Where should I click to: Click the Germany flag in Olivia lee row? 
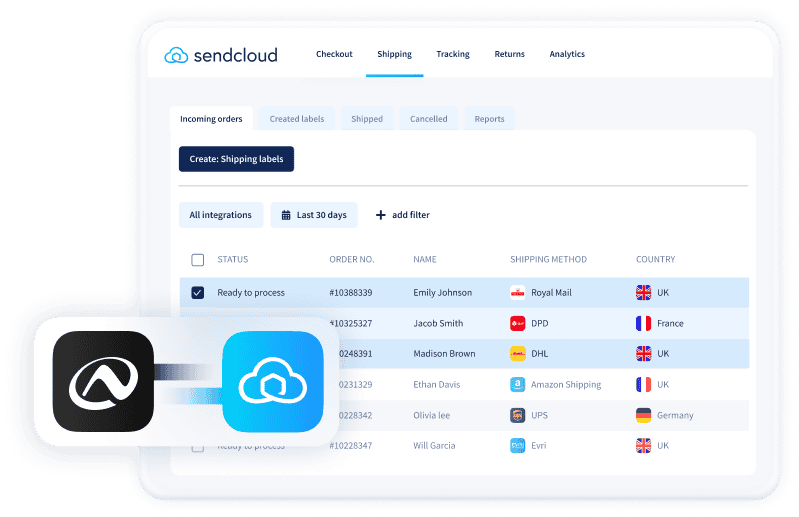coord(643,415)
